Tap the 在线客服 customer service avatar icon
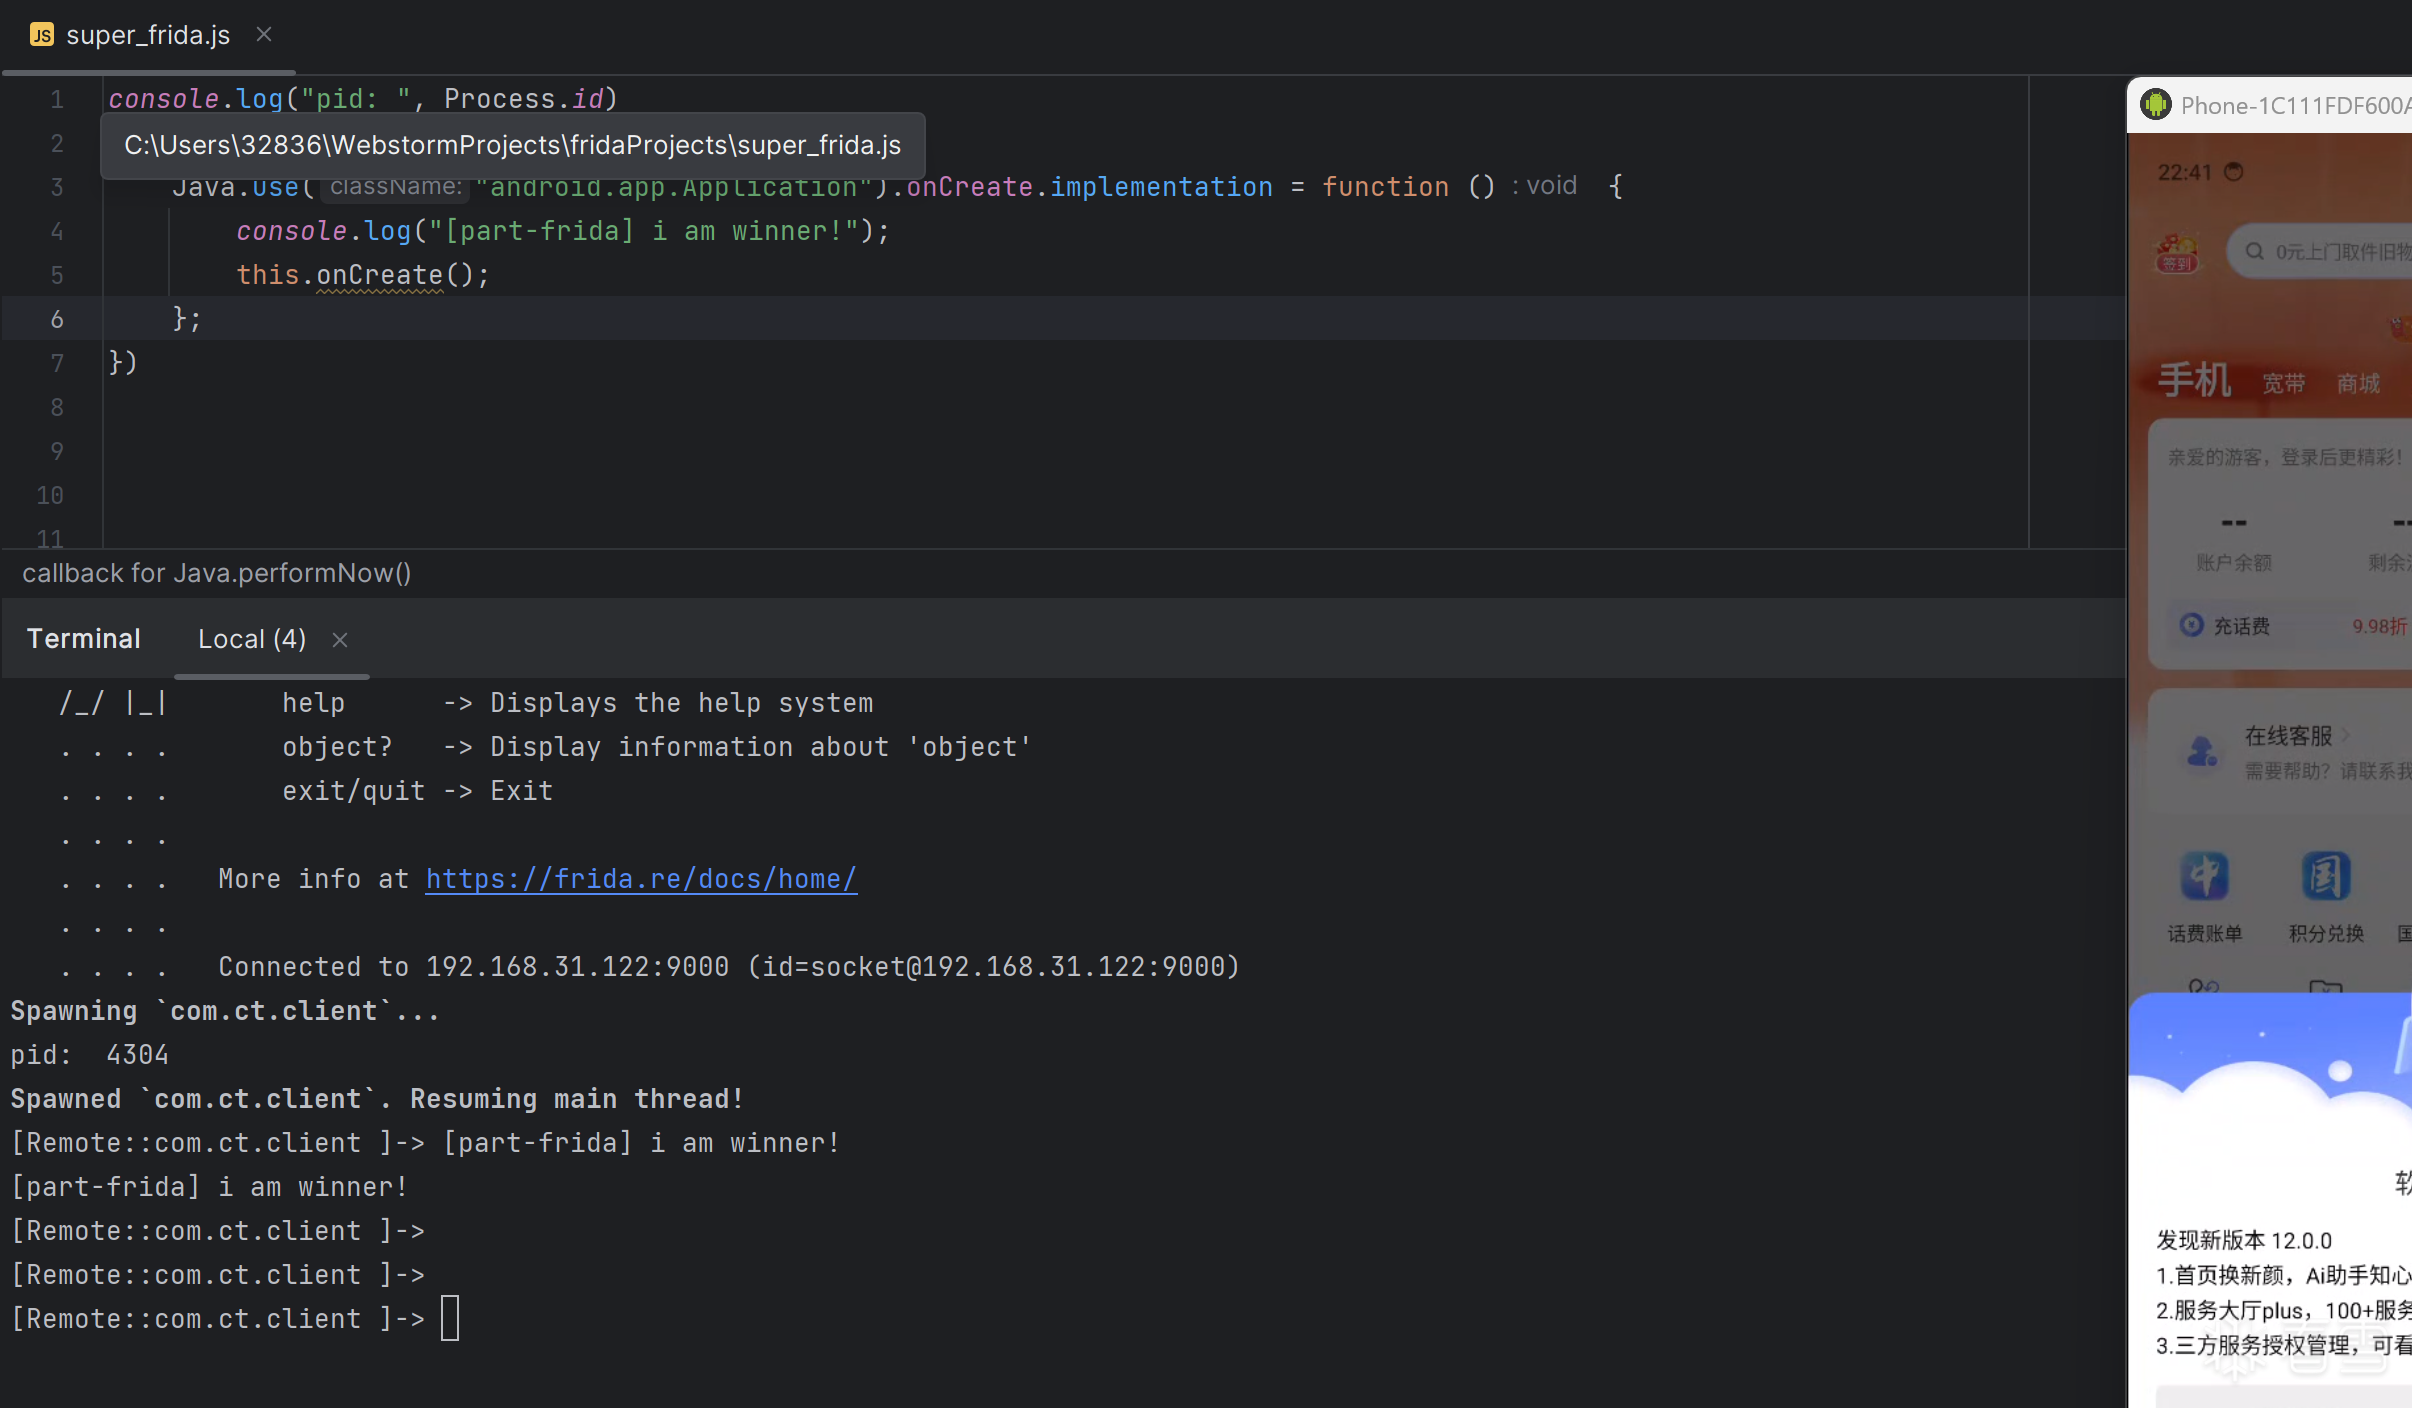The width and height of the screenshot is (2412, 1408). 2201,751
